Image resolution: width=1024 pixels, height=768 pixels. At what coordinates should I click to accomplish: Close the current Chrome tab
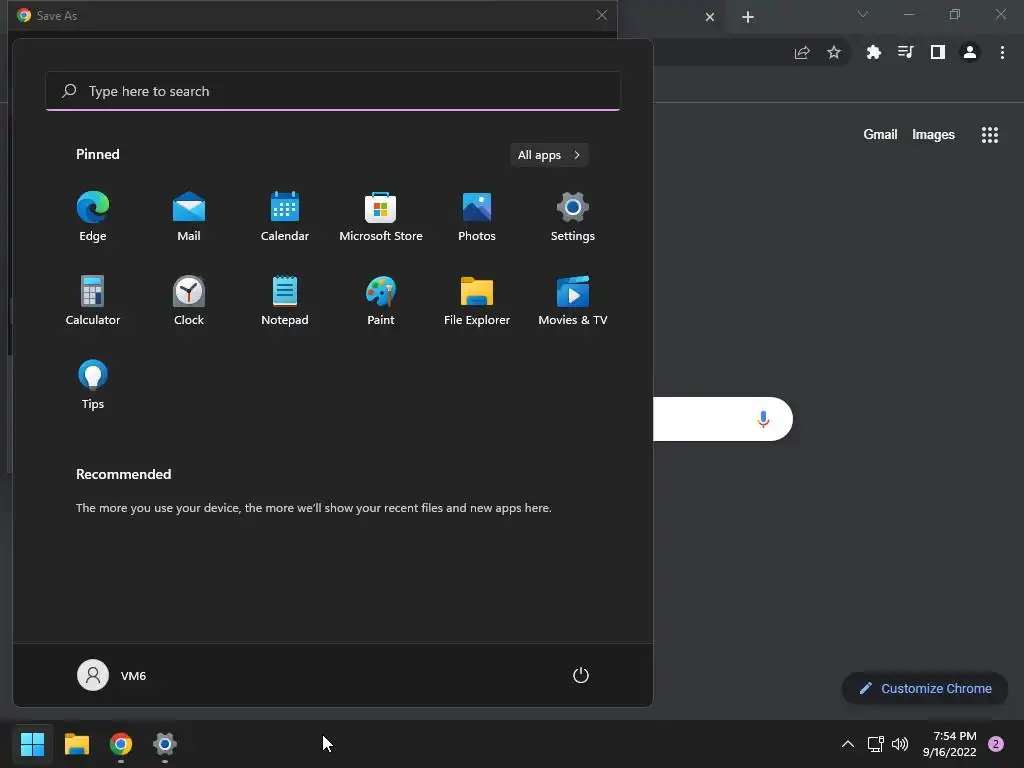(710, 17)
